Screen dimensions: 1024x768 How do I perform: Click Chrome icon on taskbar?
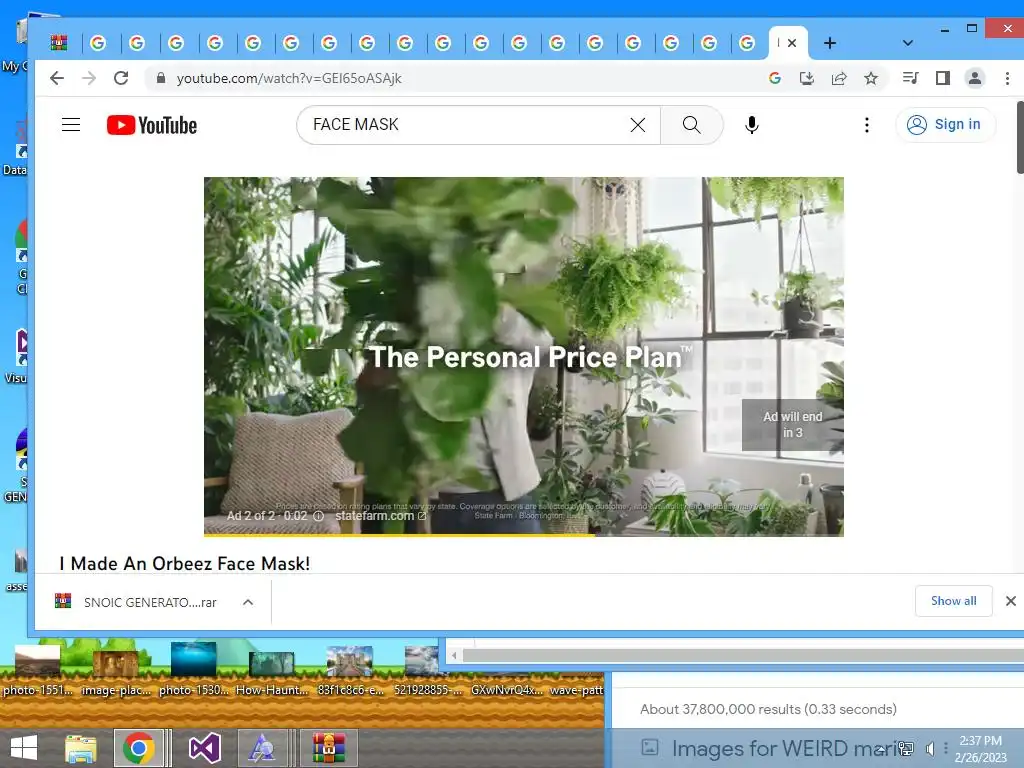coord(138,748)
